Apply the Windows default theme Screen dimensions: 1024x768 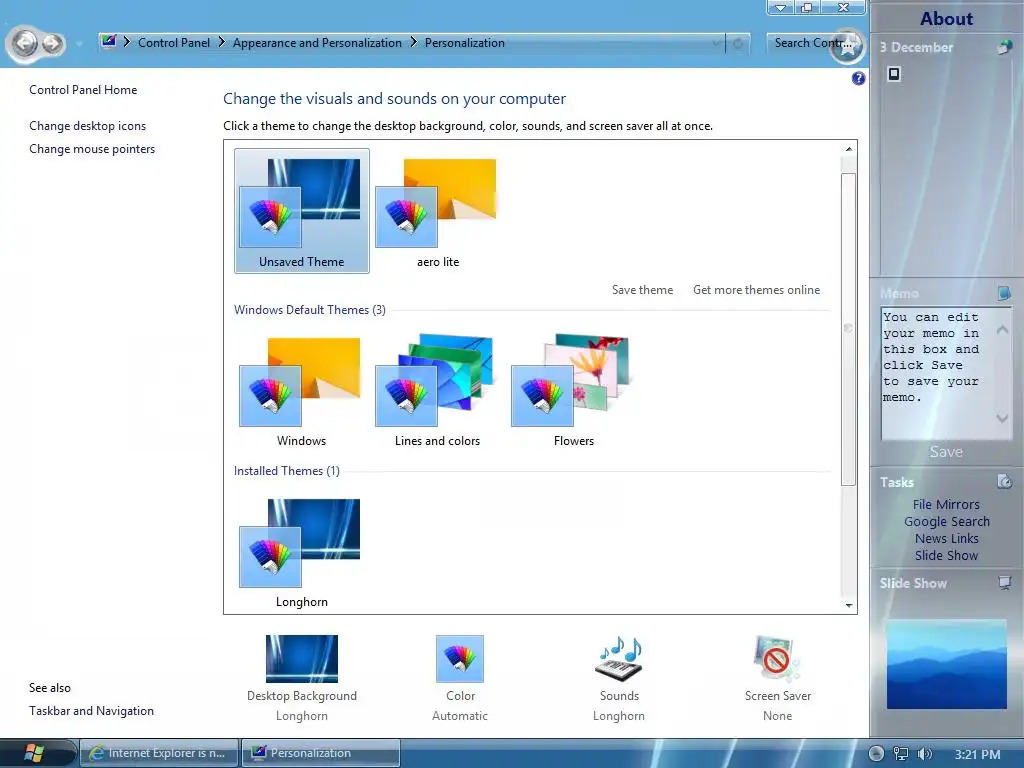[301, 391]
